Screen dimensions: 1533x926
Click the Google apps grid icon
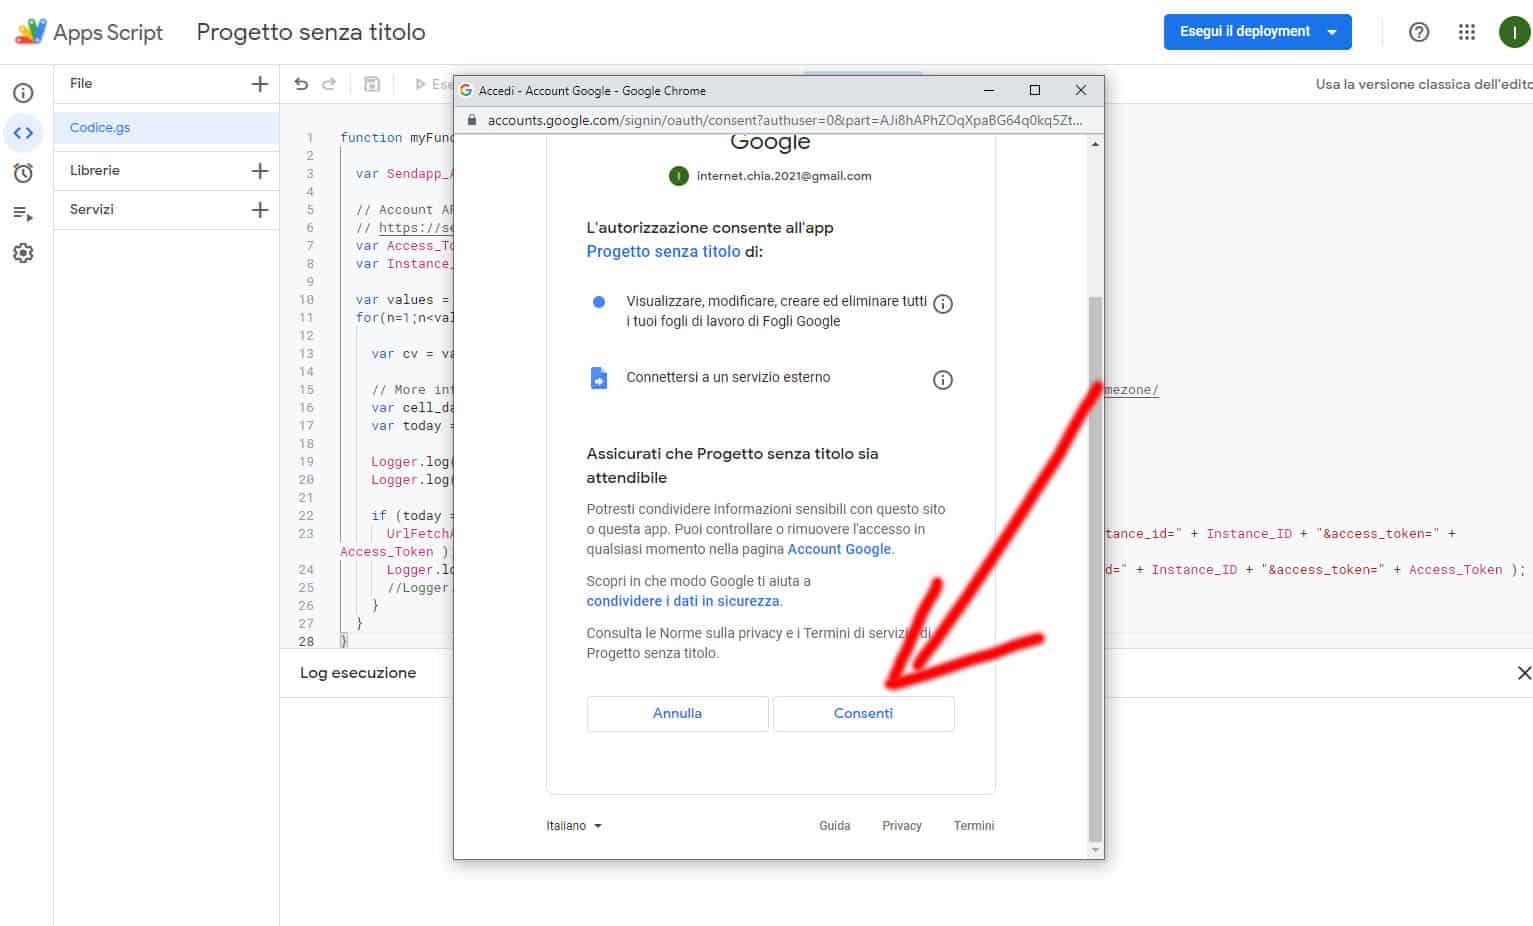click(1466, 32)
